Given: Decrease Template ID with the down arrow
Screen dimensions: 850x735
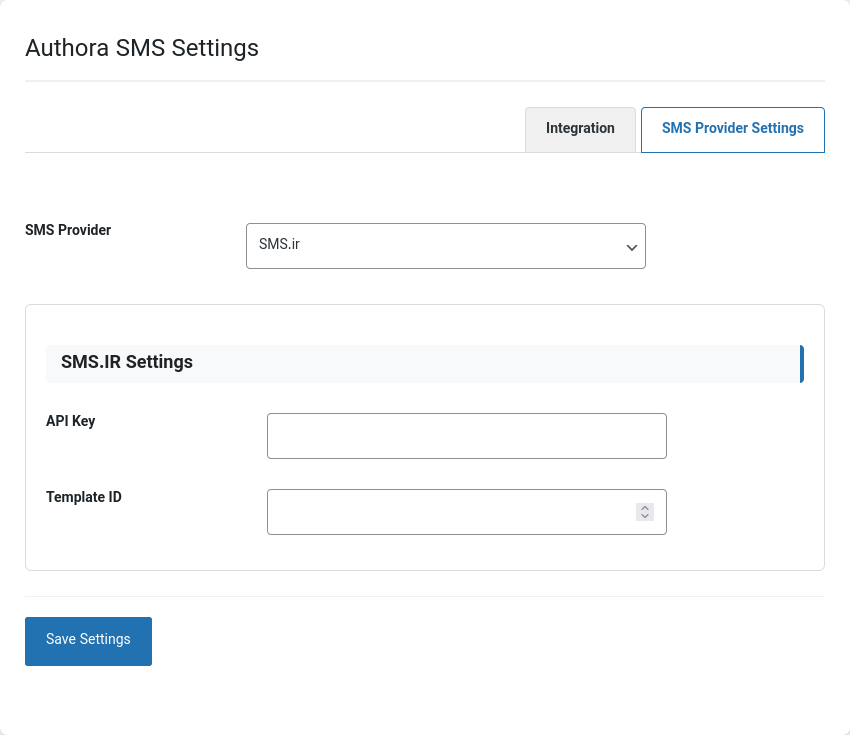Looking at the screenshot, I should [645, 516].
